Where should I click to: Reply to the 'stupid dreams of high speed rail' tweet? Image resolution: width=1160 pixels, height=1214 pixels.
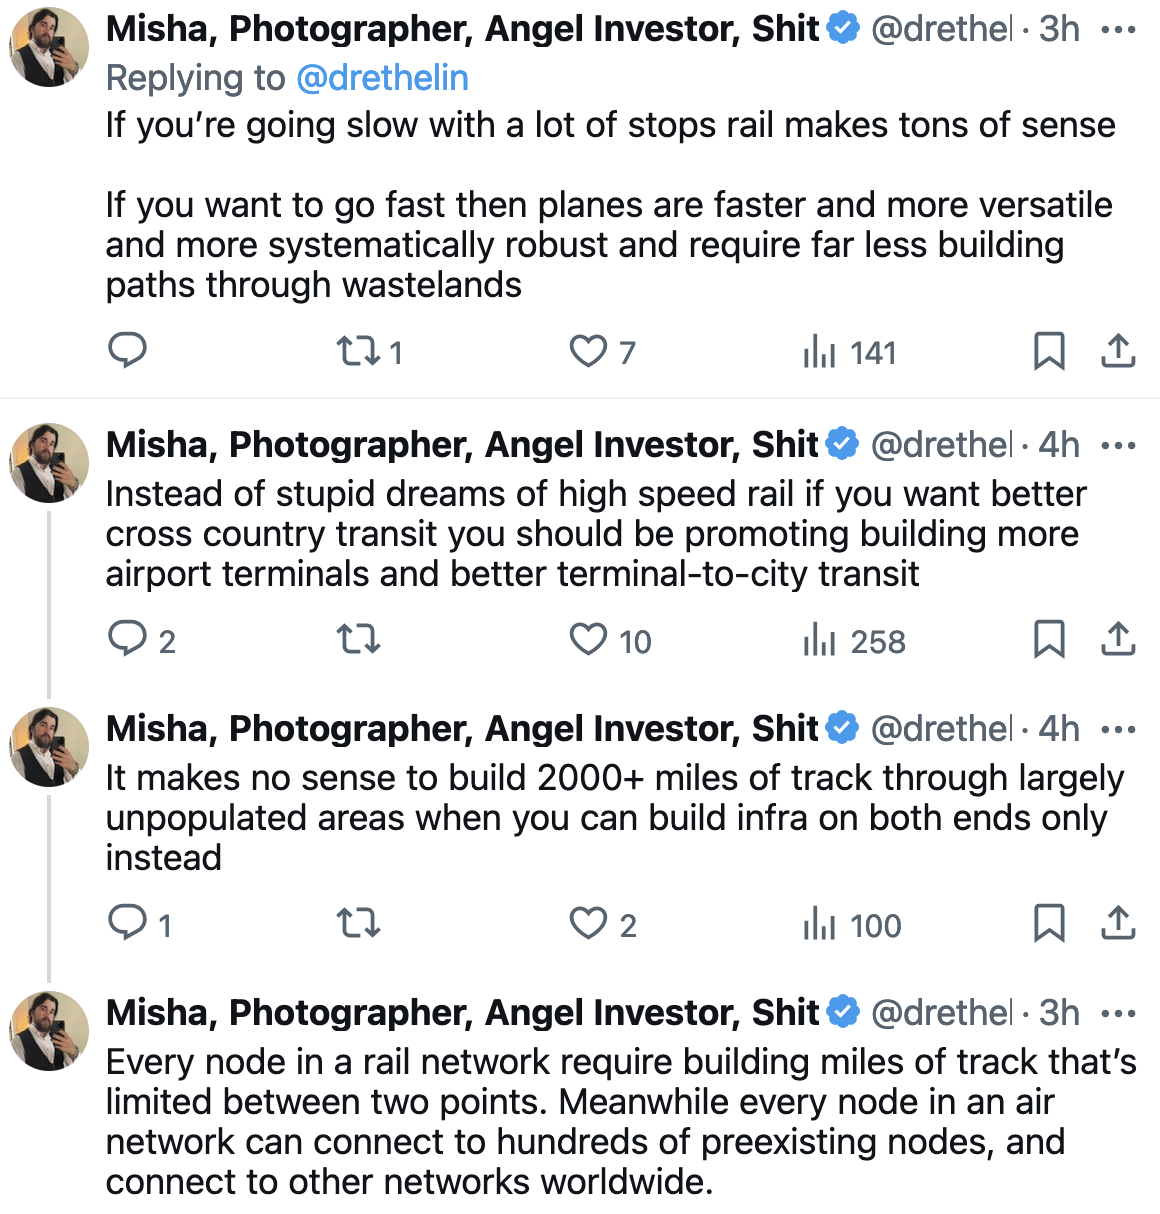[127, 639]
